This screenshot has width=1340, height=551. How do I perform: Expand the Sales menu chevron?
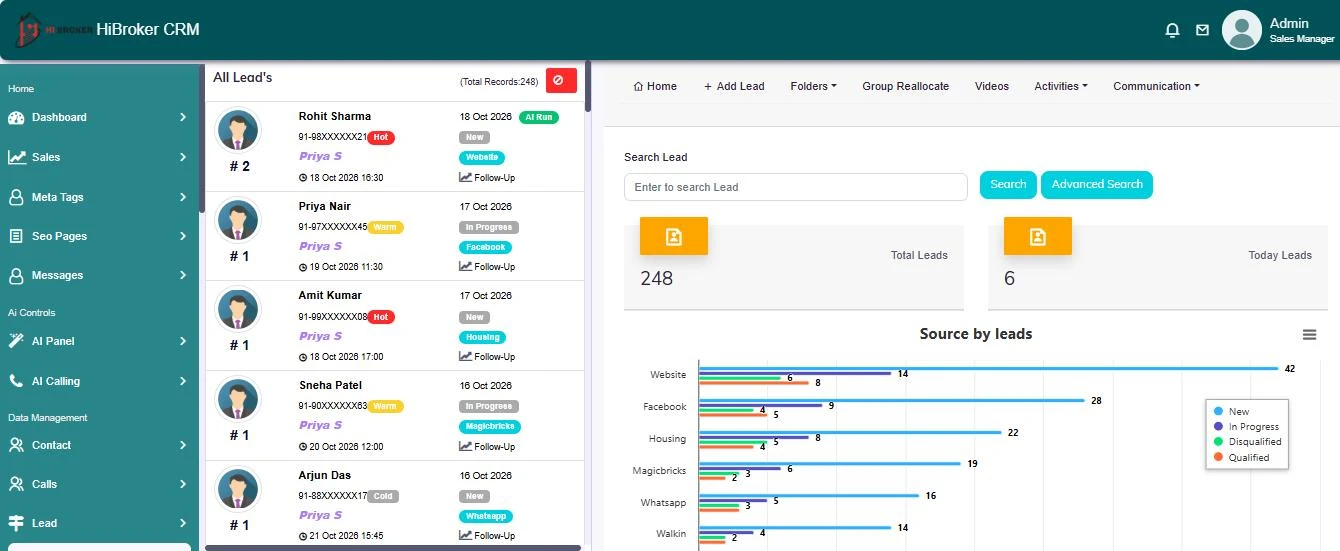pyautogui.click(x=183, y=157)
